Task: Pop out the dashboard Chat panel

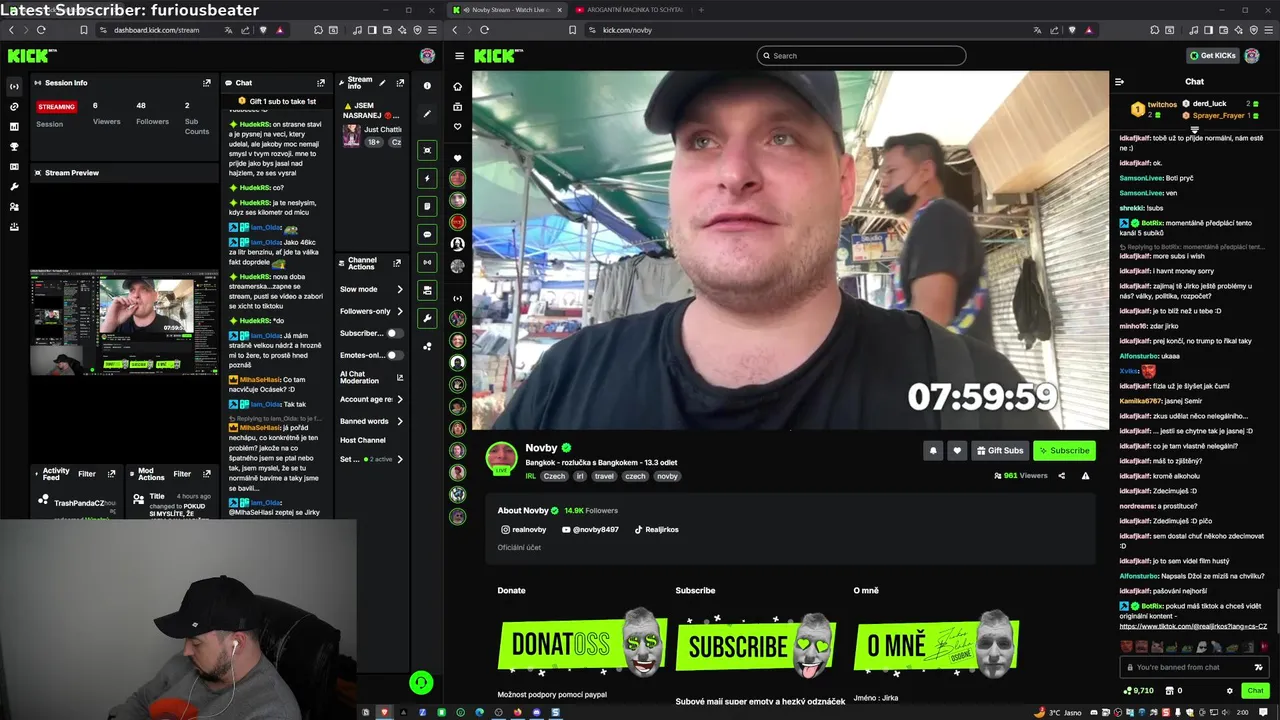Action: tap(321, 83)
